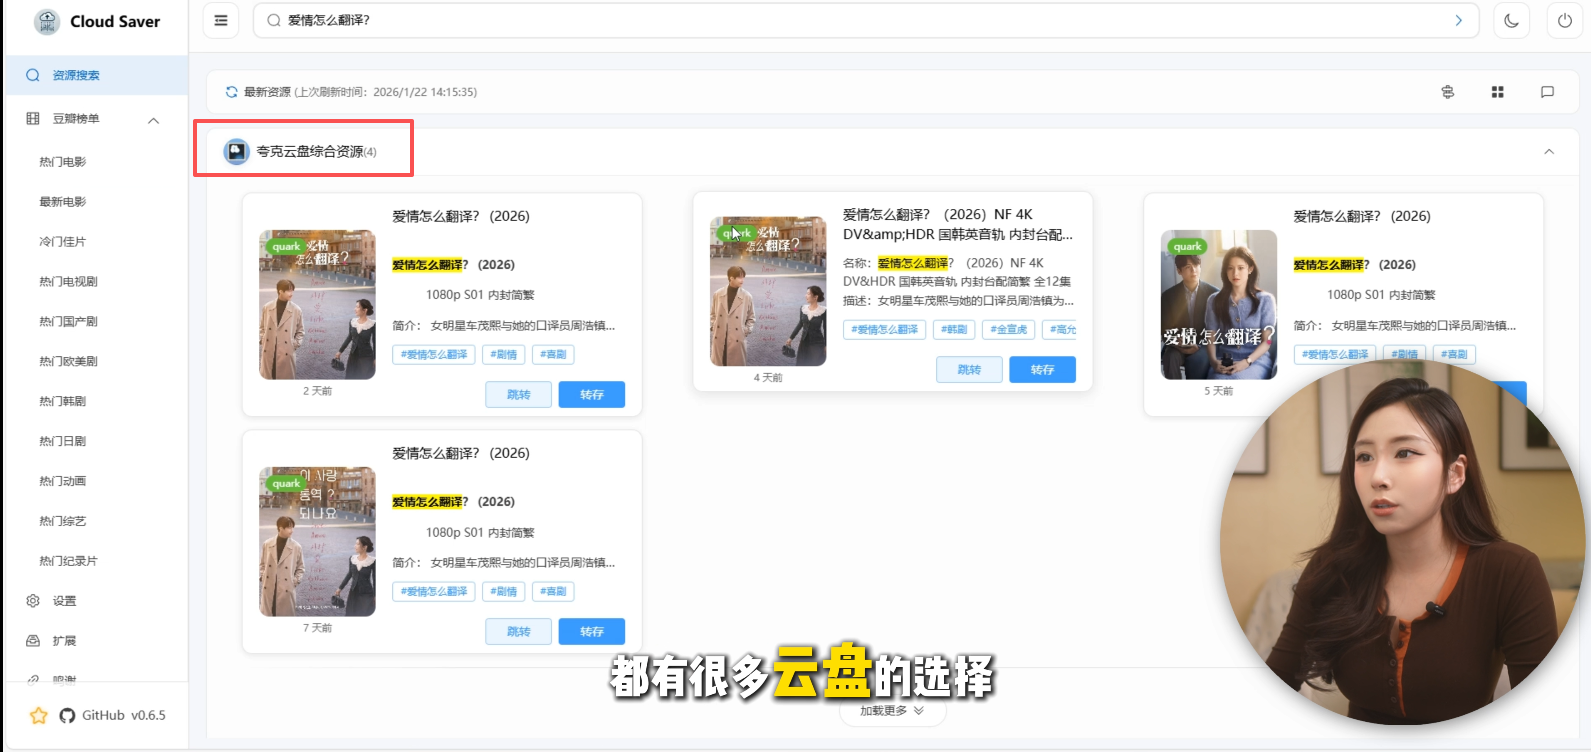Screen dimensions: 1591x752
Task: Click the 7 天前 card poster thumbnail
Action: click(317, 541)
